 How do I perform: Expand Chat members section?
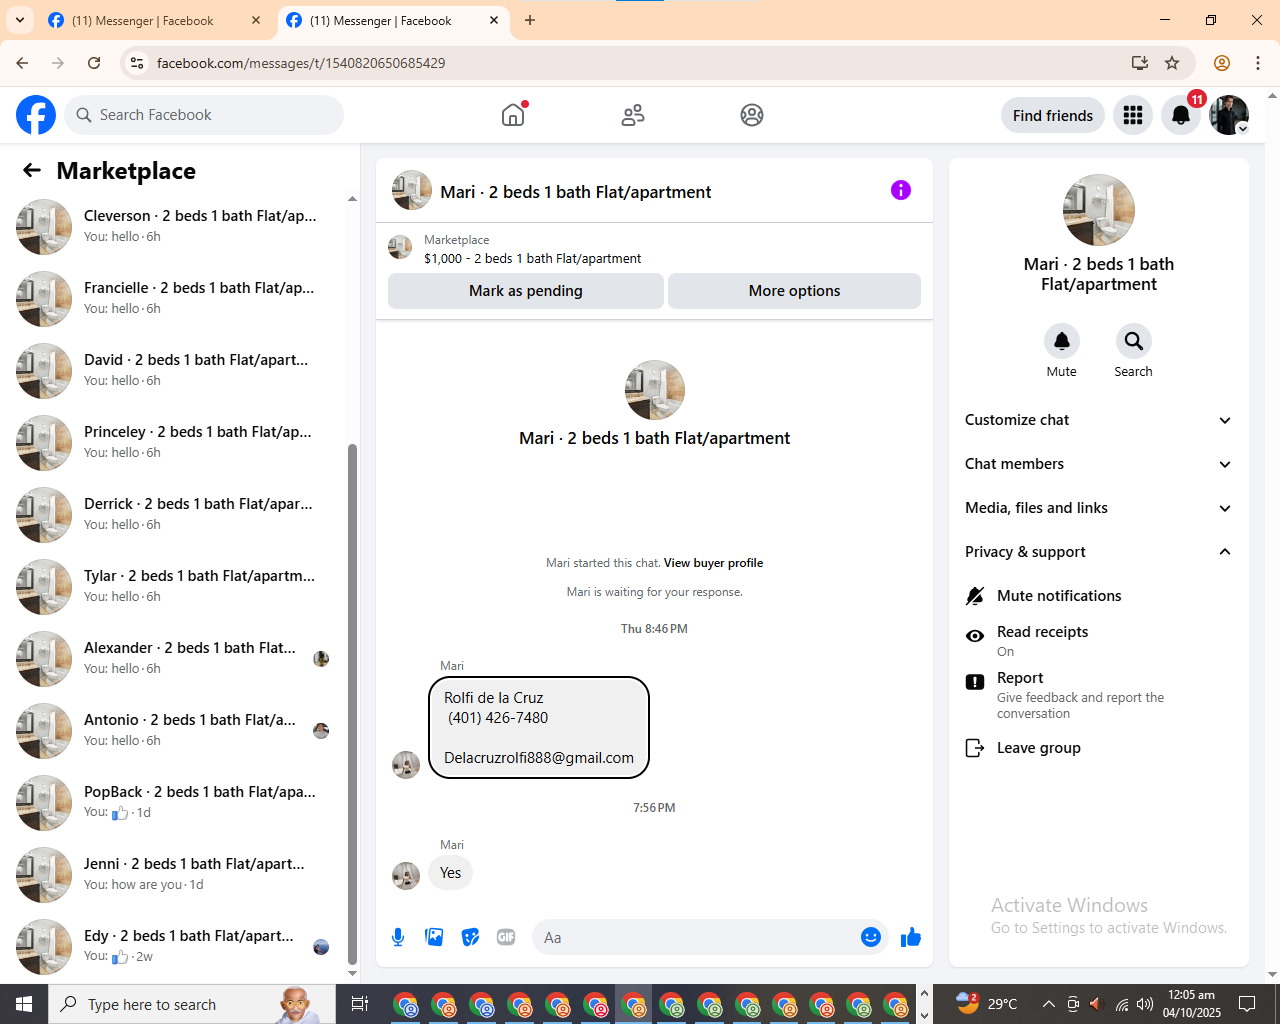1099,464
